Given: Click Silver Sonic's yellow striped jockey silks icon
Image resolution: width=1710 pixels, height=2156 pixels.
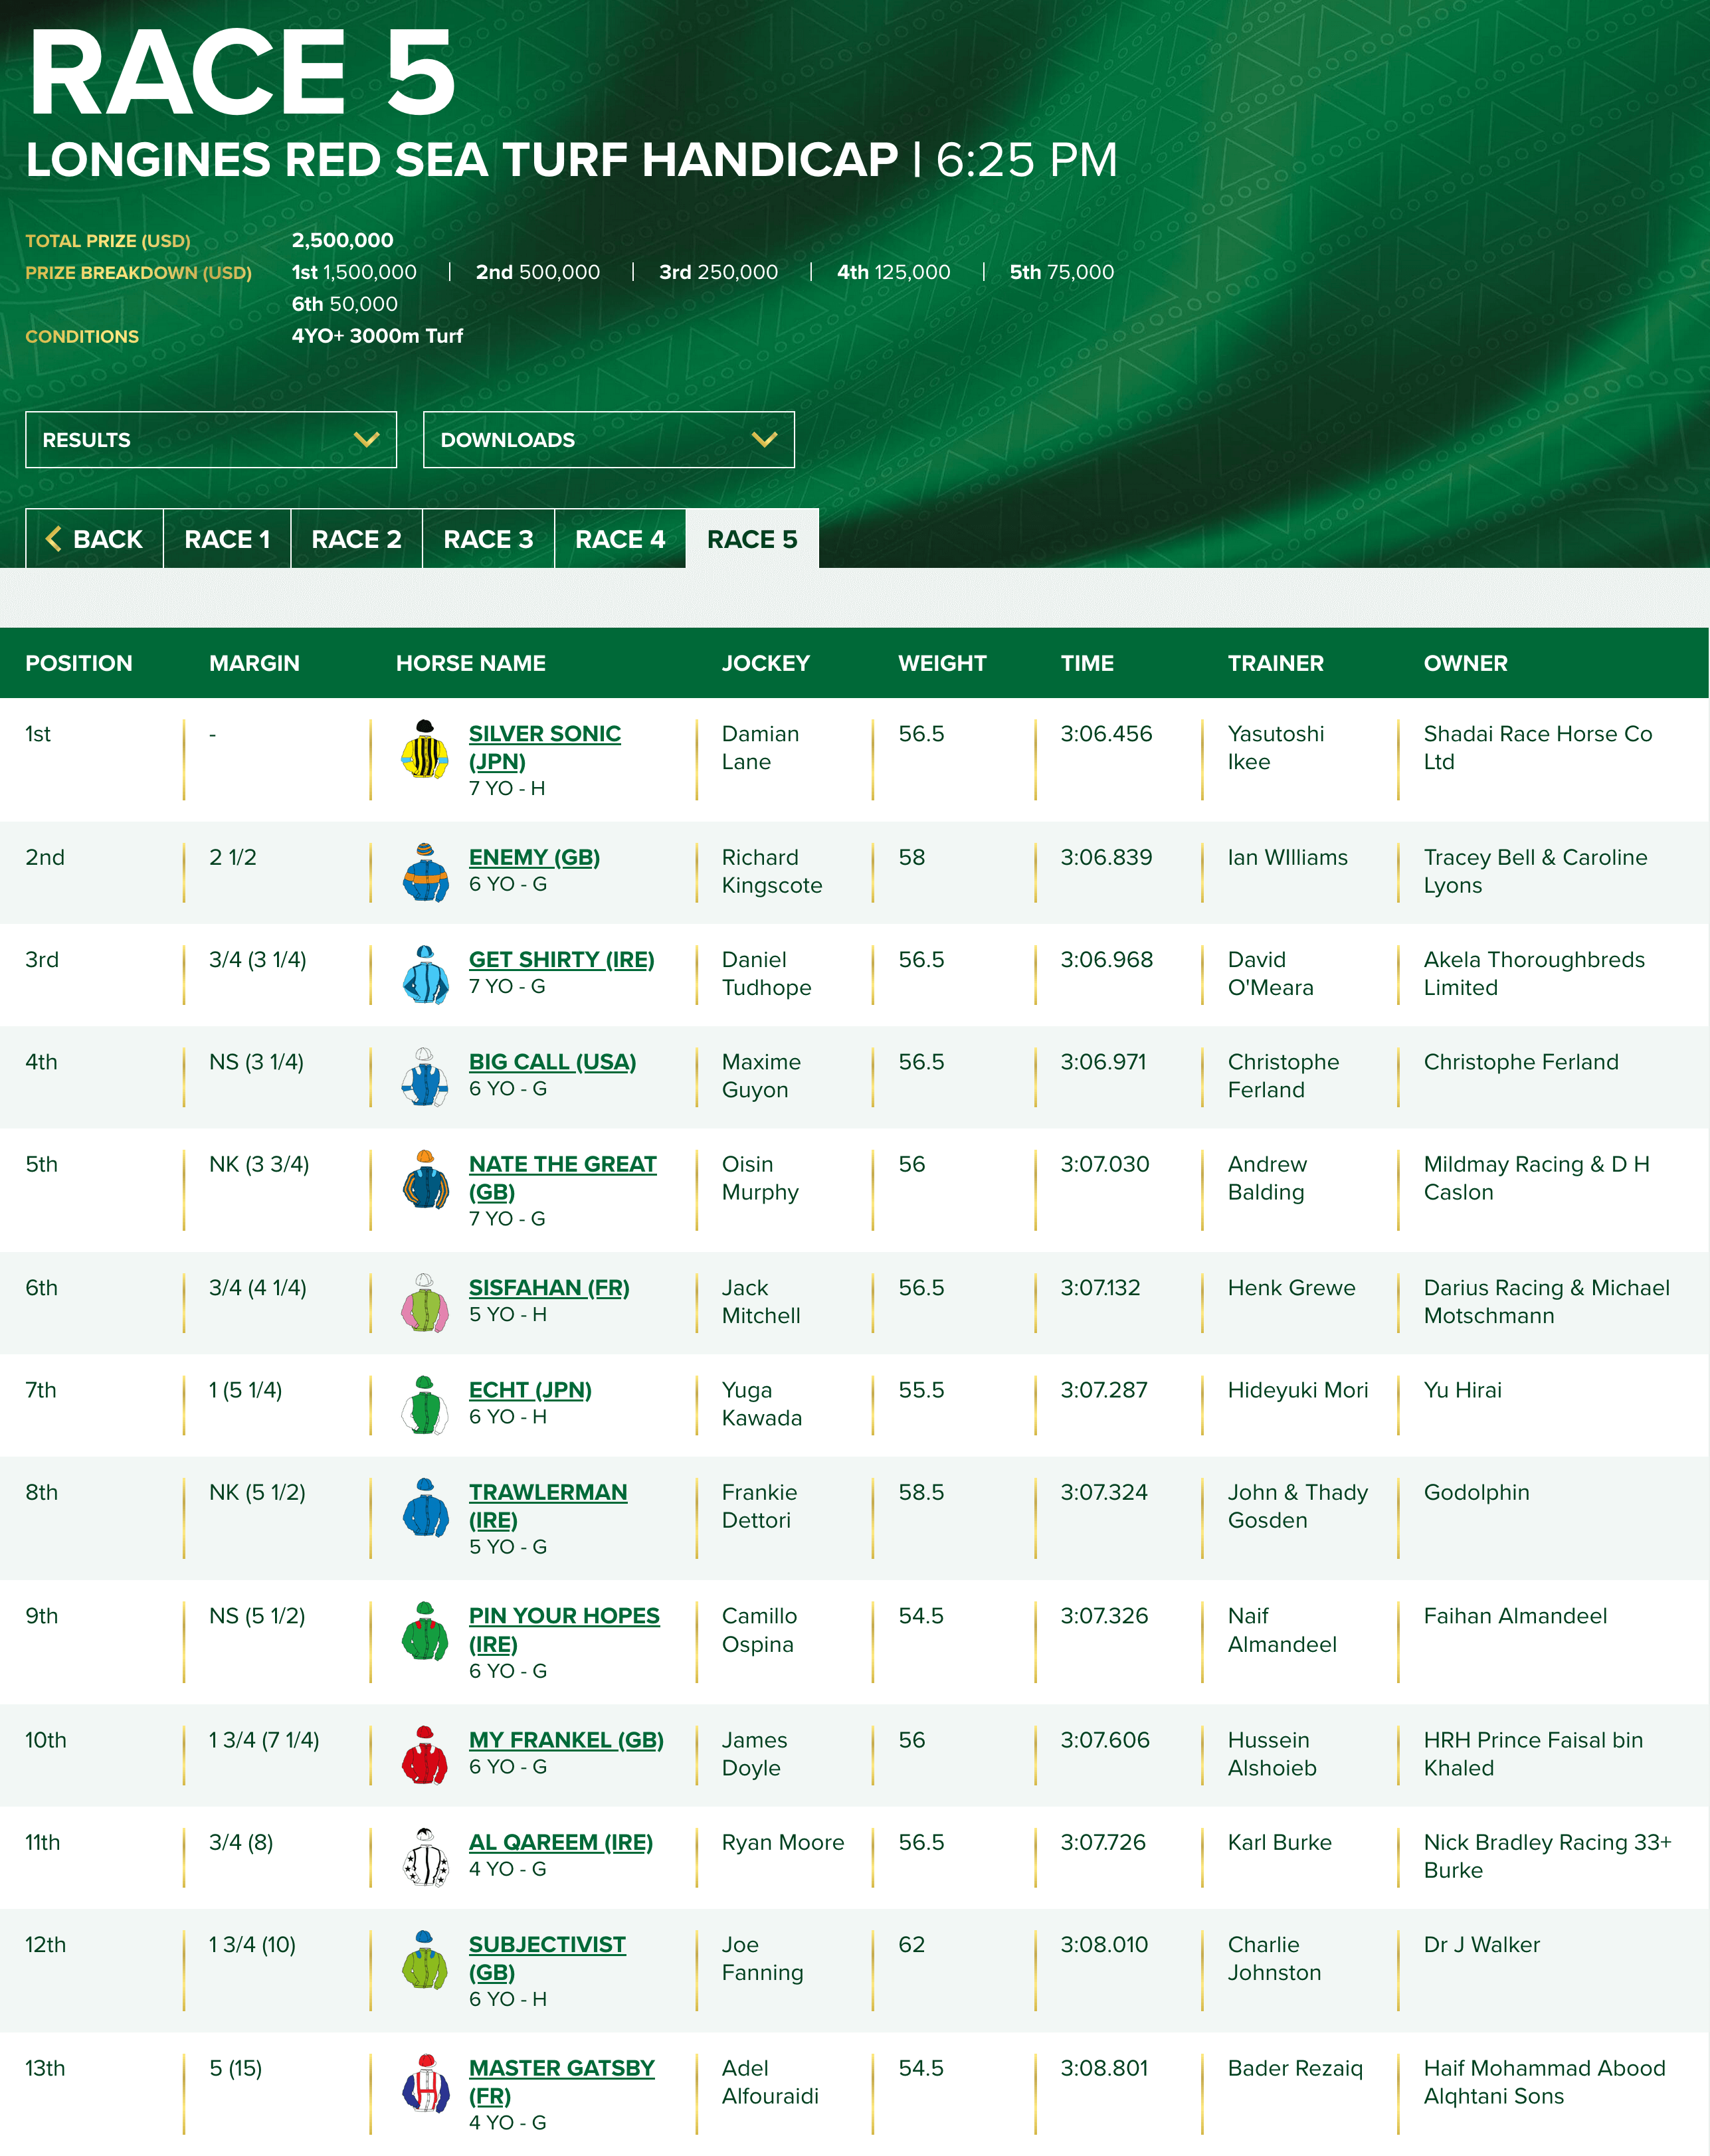Looking at the screenshot, I should pos(425,749).
